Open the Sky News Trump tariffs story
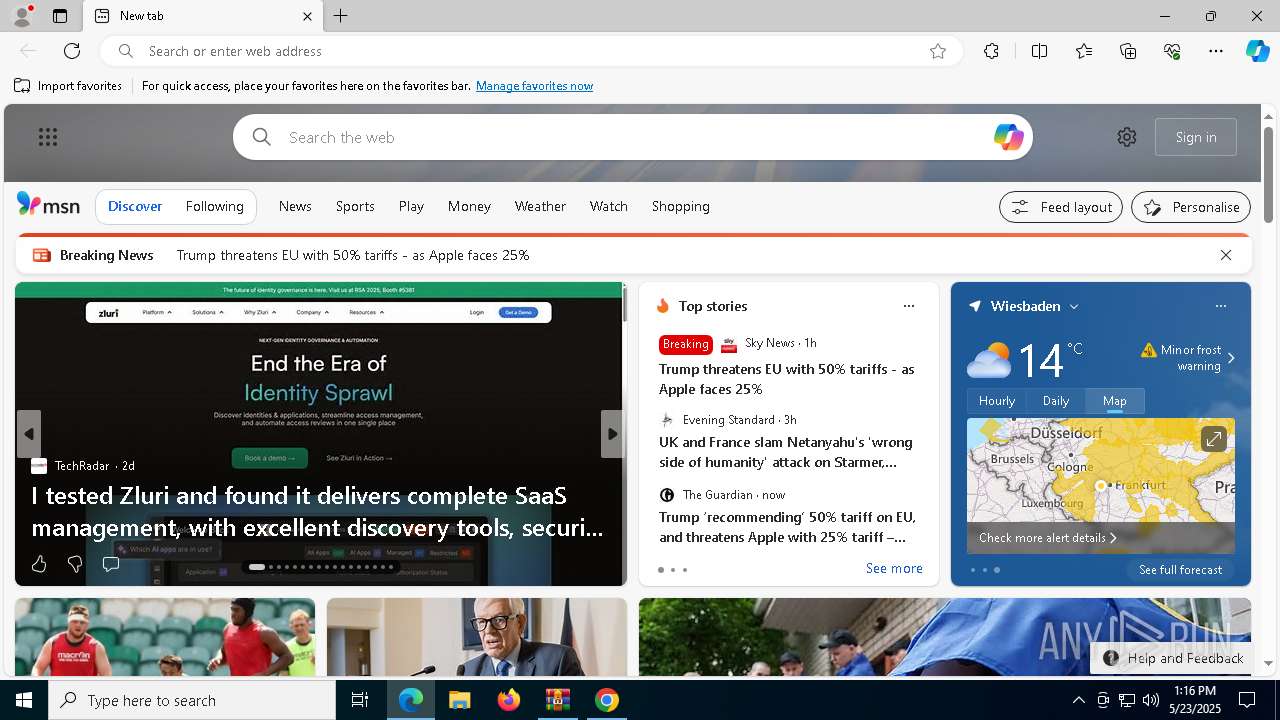Image resolution: width=1280 pixels, height=720 pixels. 787,379
